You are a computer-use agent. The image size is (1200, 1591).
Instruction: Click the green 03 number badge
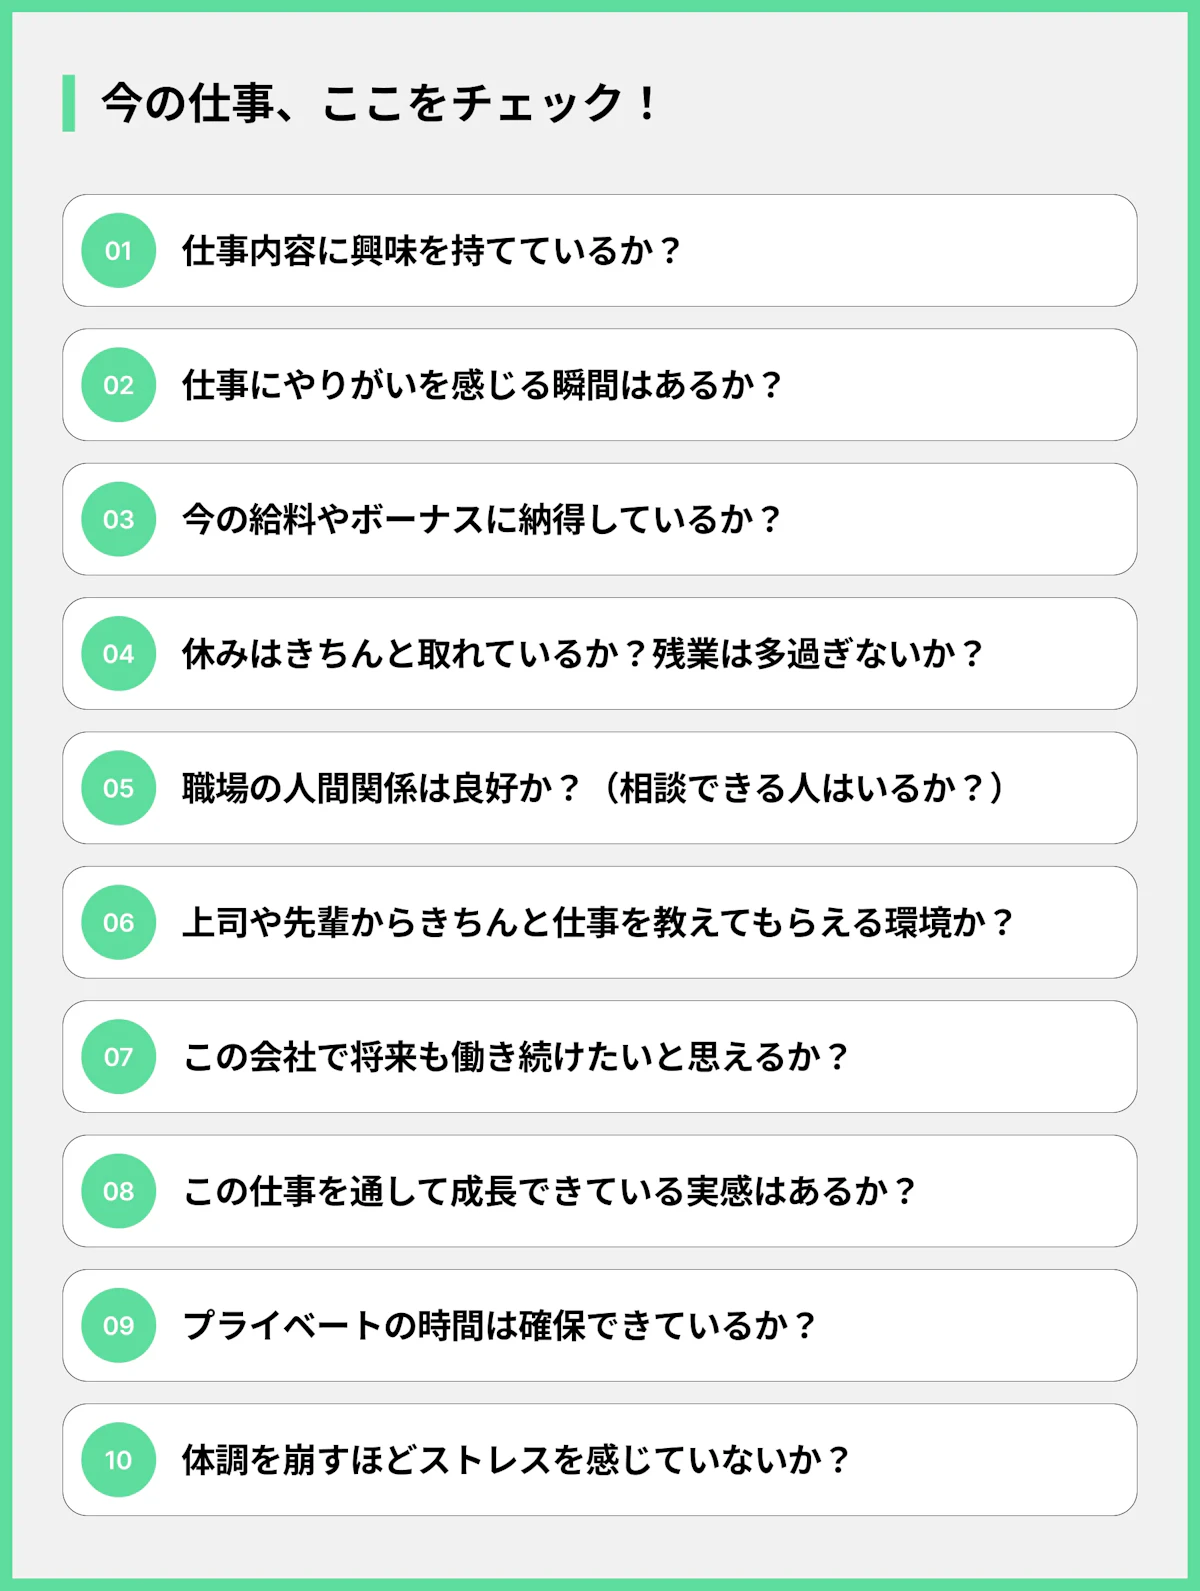click(x=118, y=519)
